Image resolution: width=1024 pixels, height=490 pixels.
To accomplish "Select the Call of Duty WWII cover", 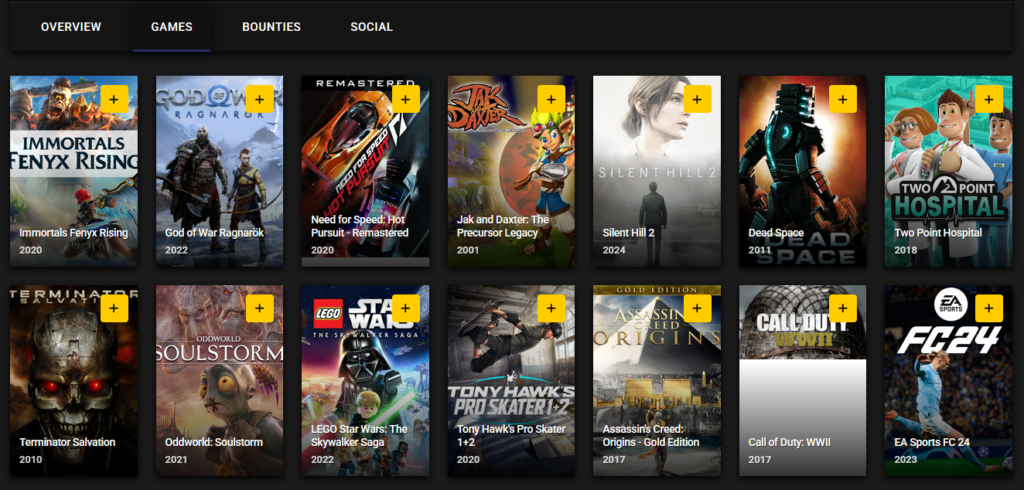I will pos(803,380).
